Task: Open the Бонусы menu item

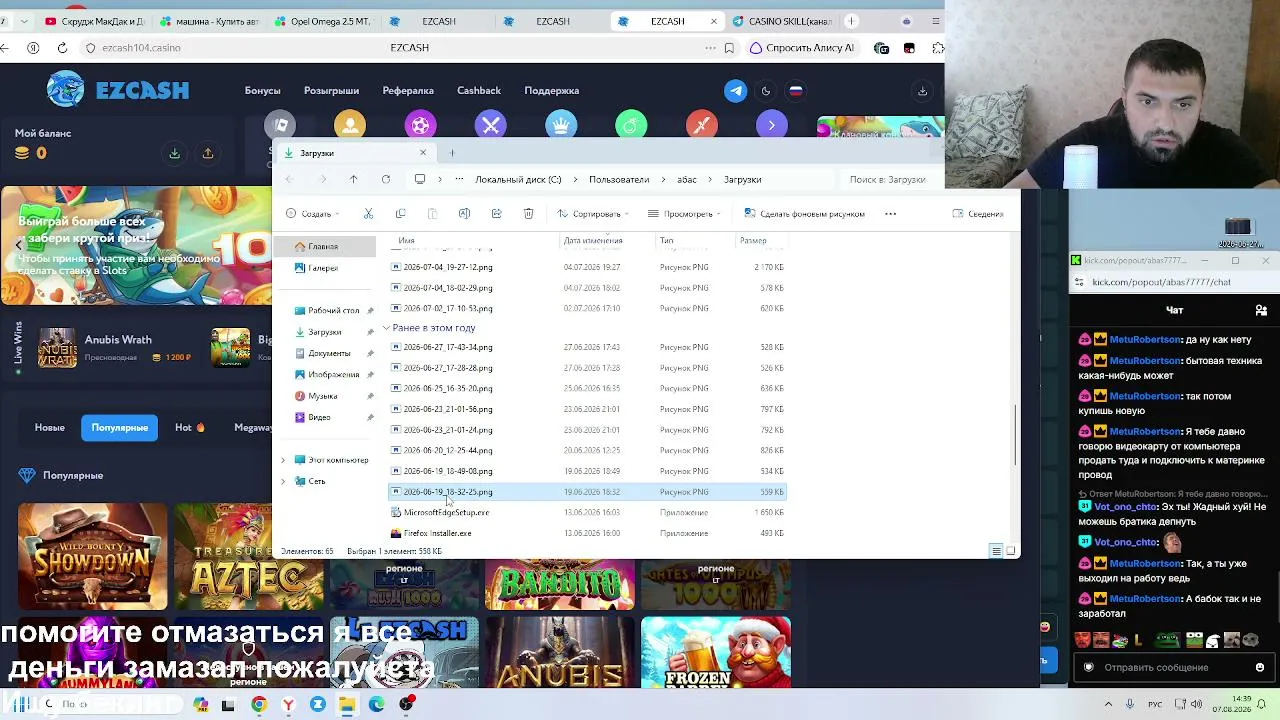Action: pyautogui.click(x=262, y=91)
